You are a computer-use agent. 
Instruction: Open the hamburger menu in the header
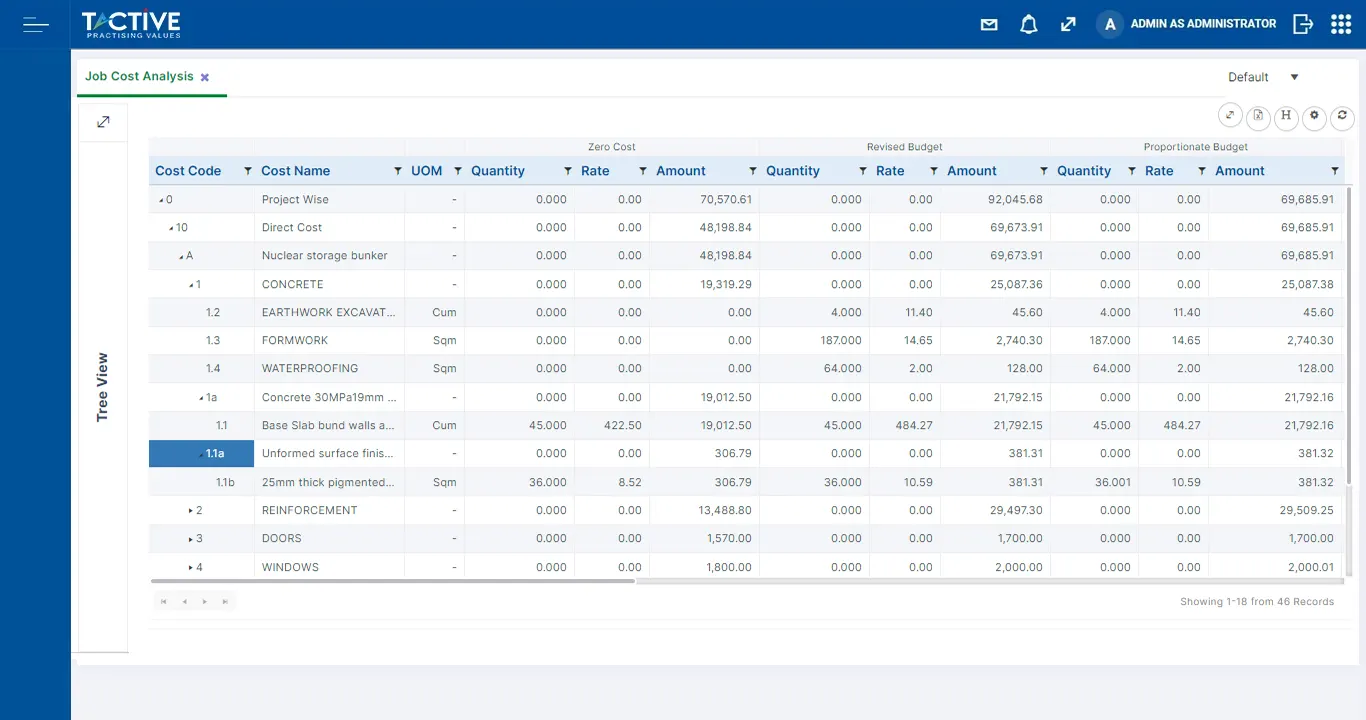35,24
